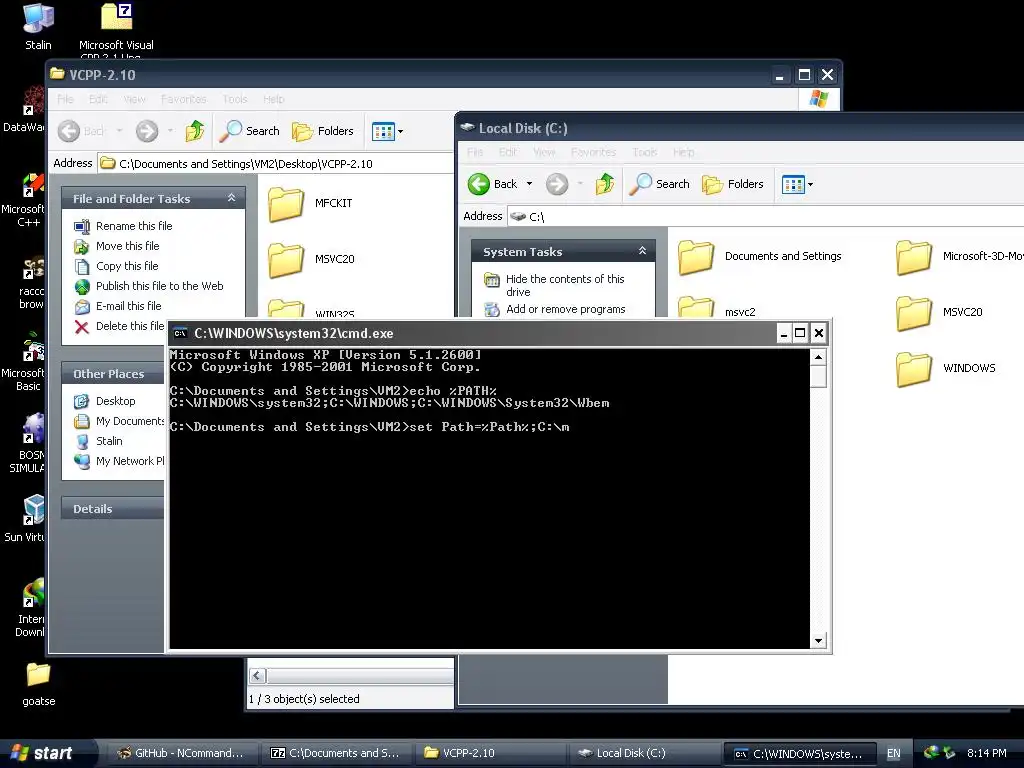This screenshot has width=1024, height=768.
Task: Open the Sun VirtualBox desktop shortcut
Action: [x=25, y=518]
